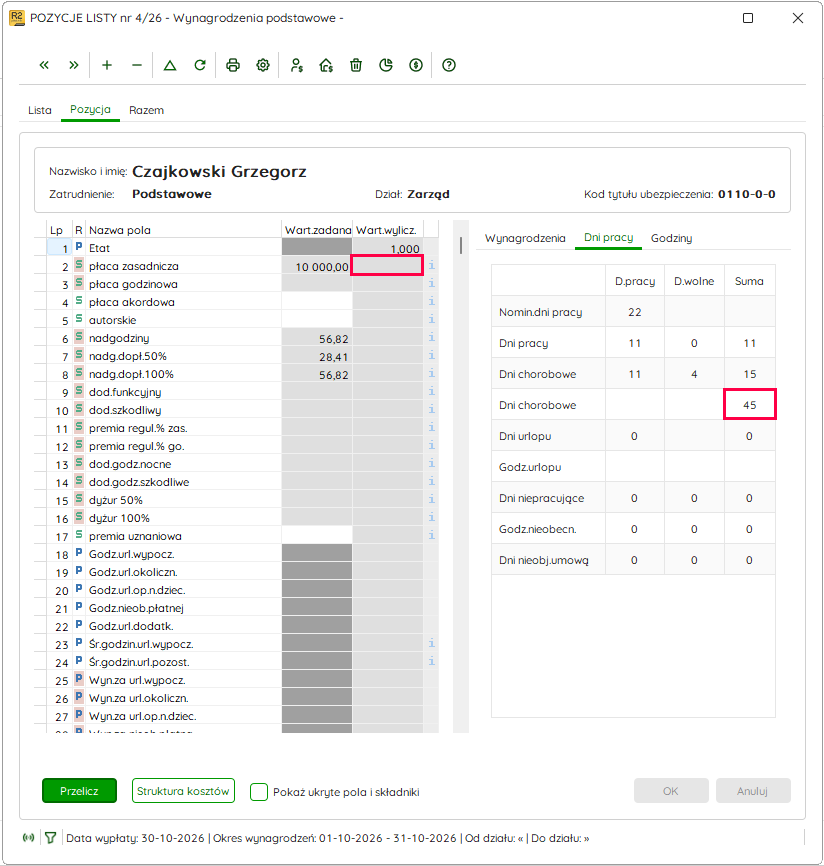Click the Wart.zadana cell for płaca akordowa
Screen dimensions: 824x866
pos(317,302)
